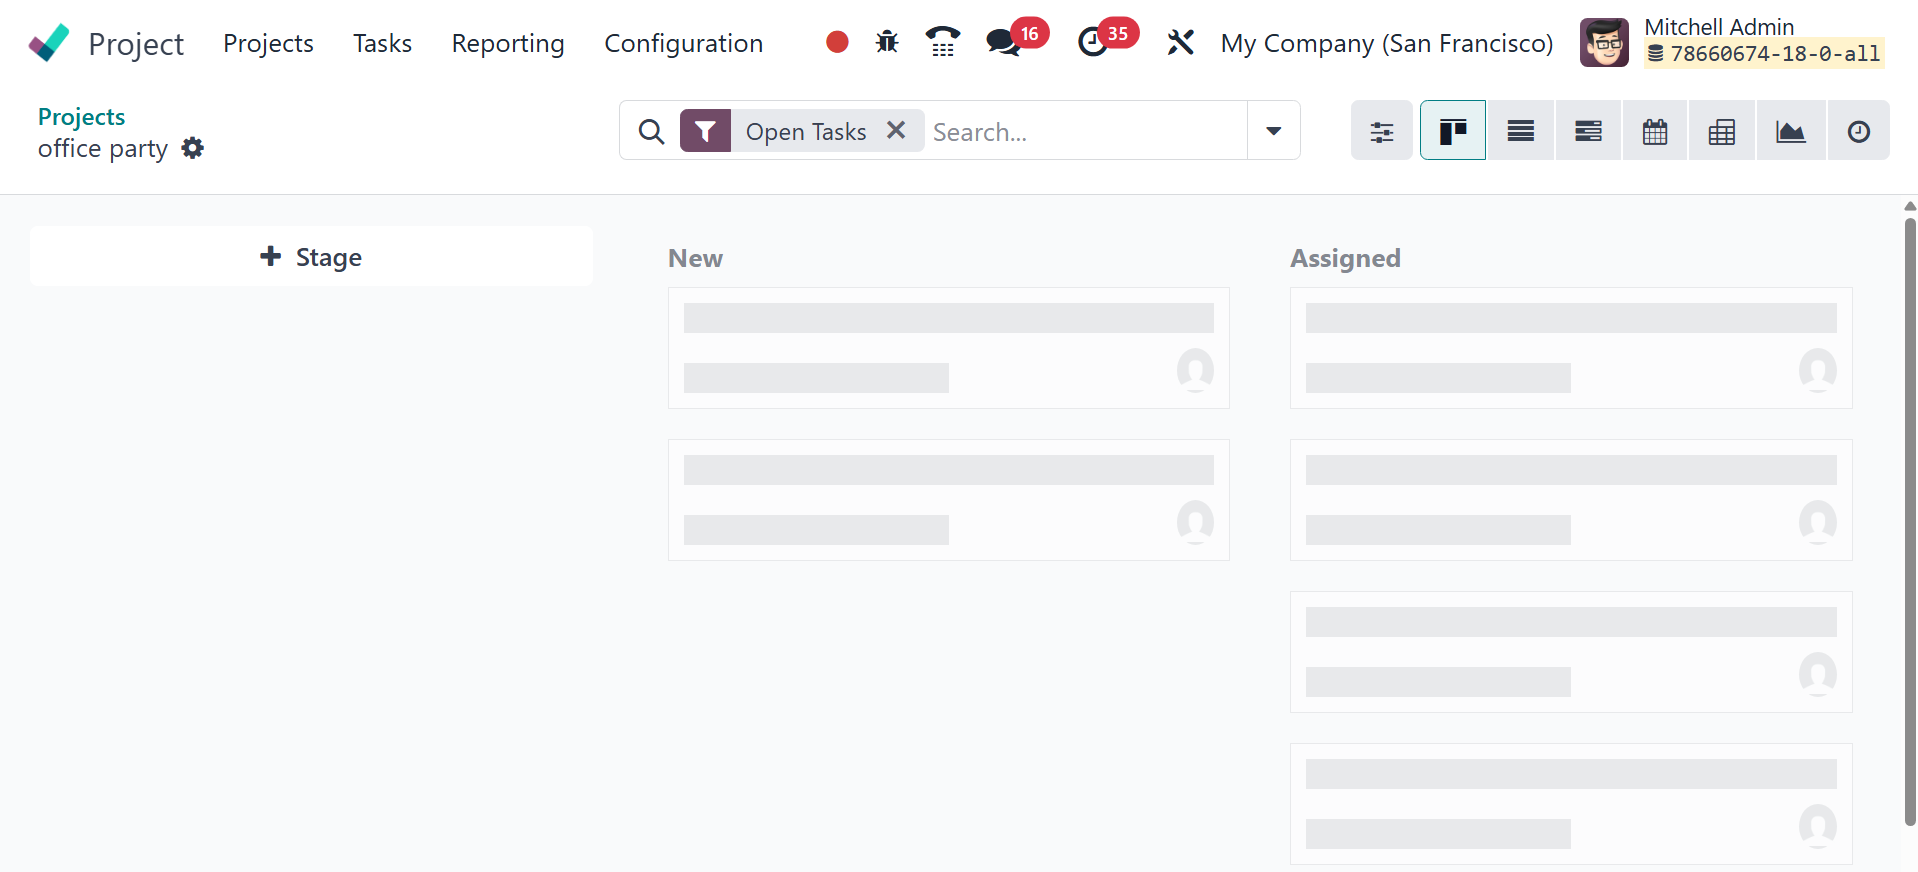Switch to Activity view
1918x872 pixels.
coord(1858,131)
